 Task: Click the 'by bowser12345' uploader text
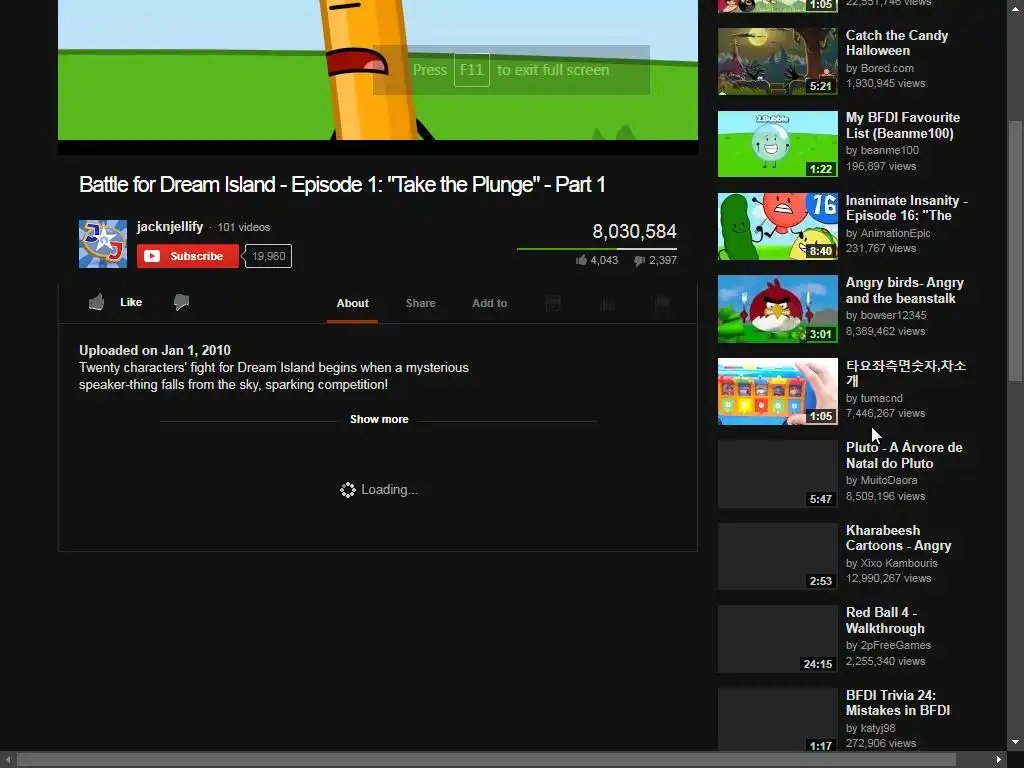click(886, 315)
